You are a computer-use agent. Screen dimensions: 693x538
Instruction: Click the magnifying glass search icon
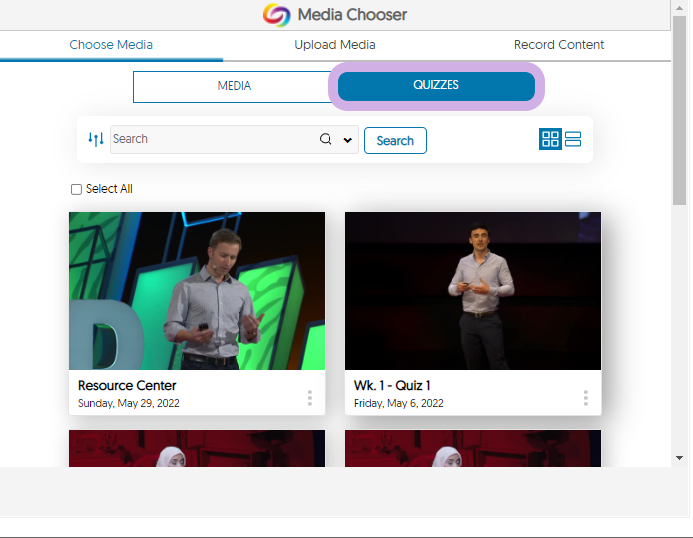pyautogui.click(x=326, y=140)
